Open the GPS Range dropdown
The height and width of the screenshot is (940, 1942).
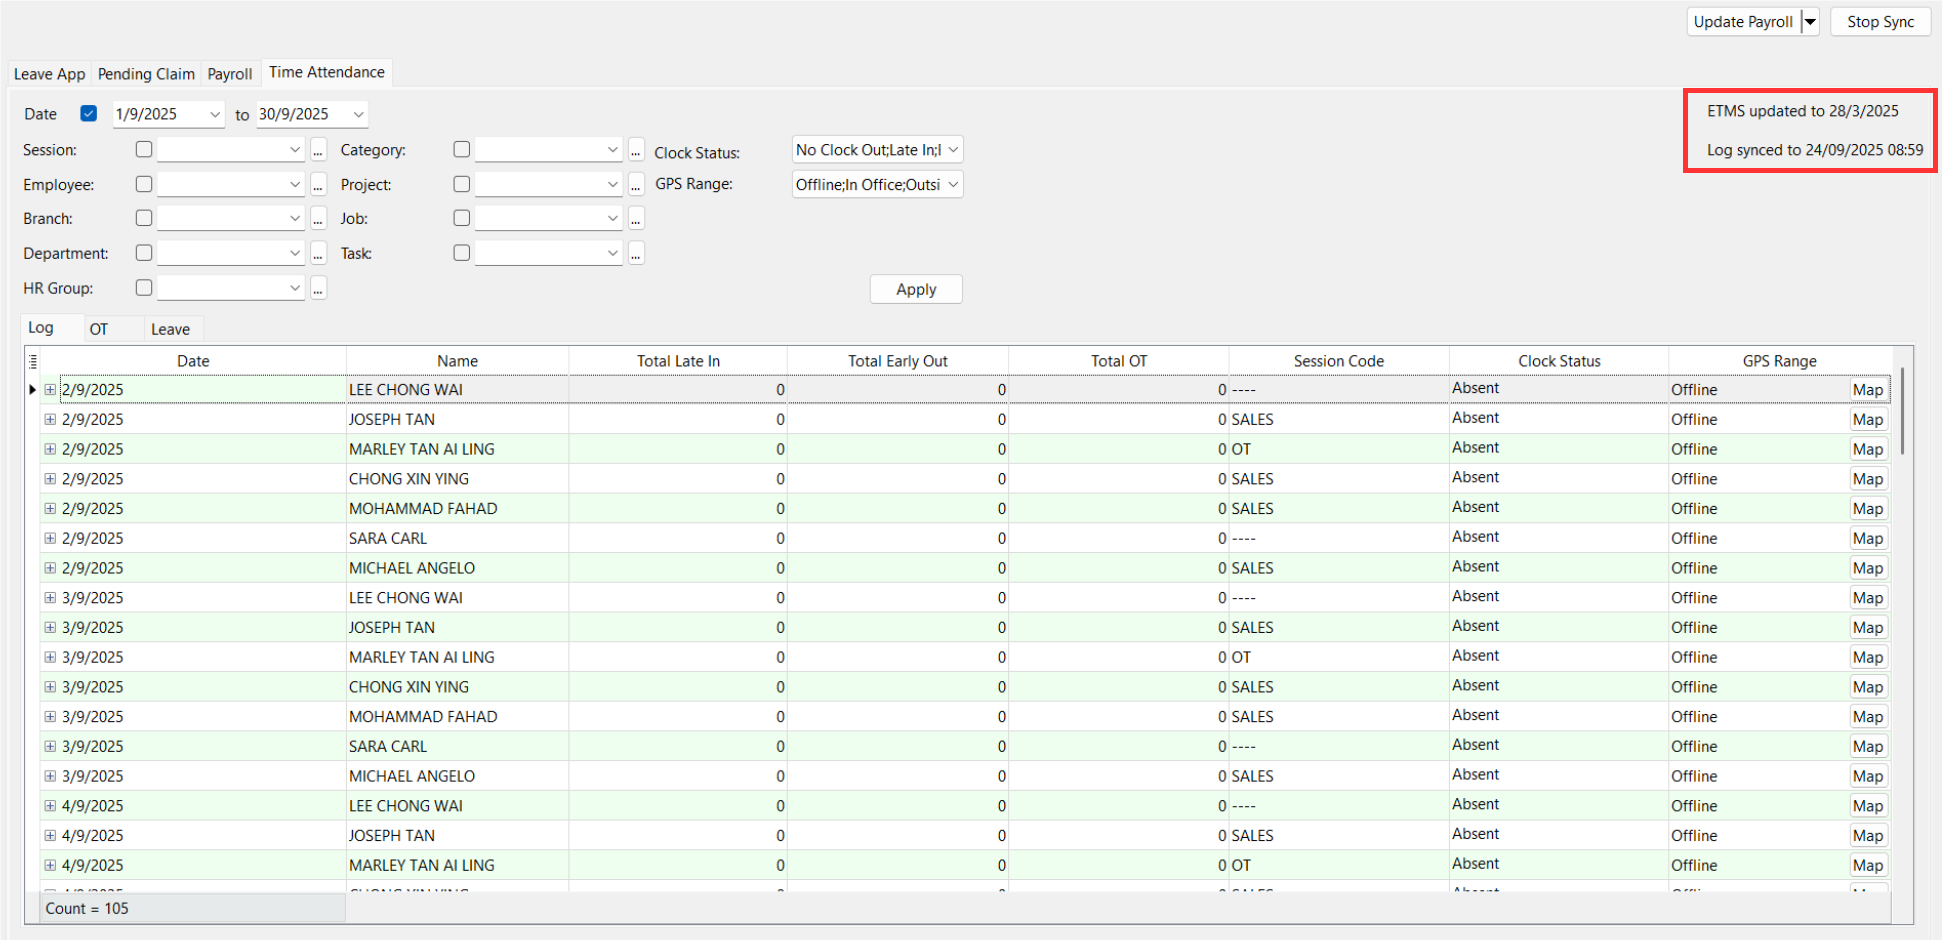tap(953, 185)
